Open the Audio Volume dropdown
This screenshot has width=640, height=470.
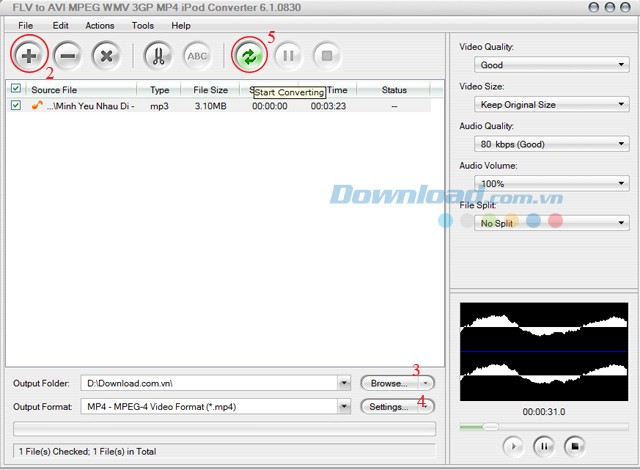coord(551,183)
